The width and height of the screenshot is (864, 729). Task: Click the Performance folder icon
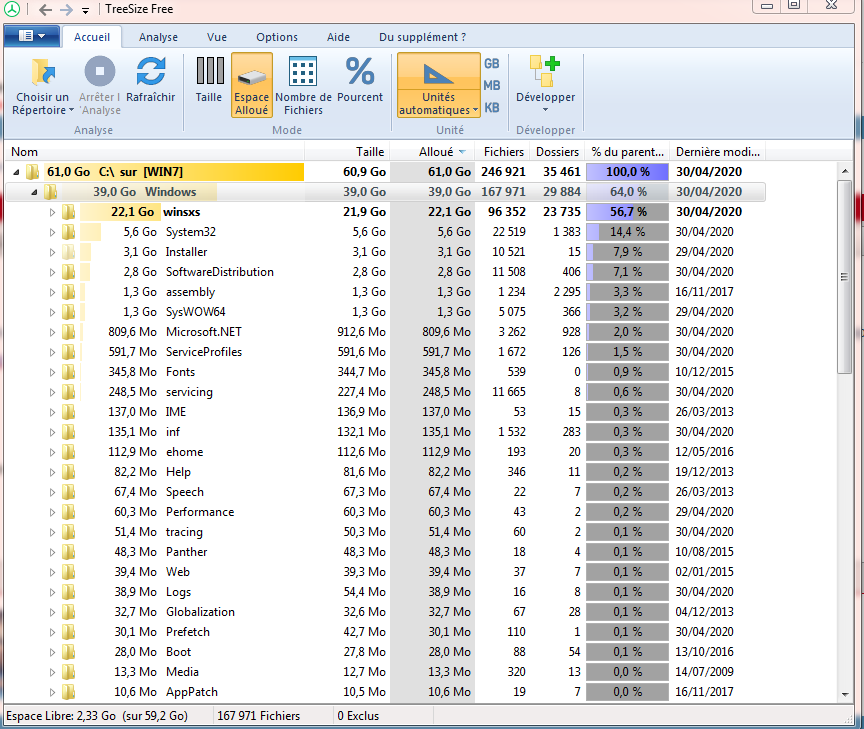(68, 512)
